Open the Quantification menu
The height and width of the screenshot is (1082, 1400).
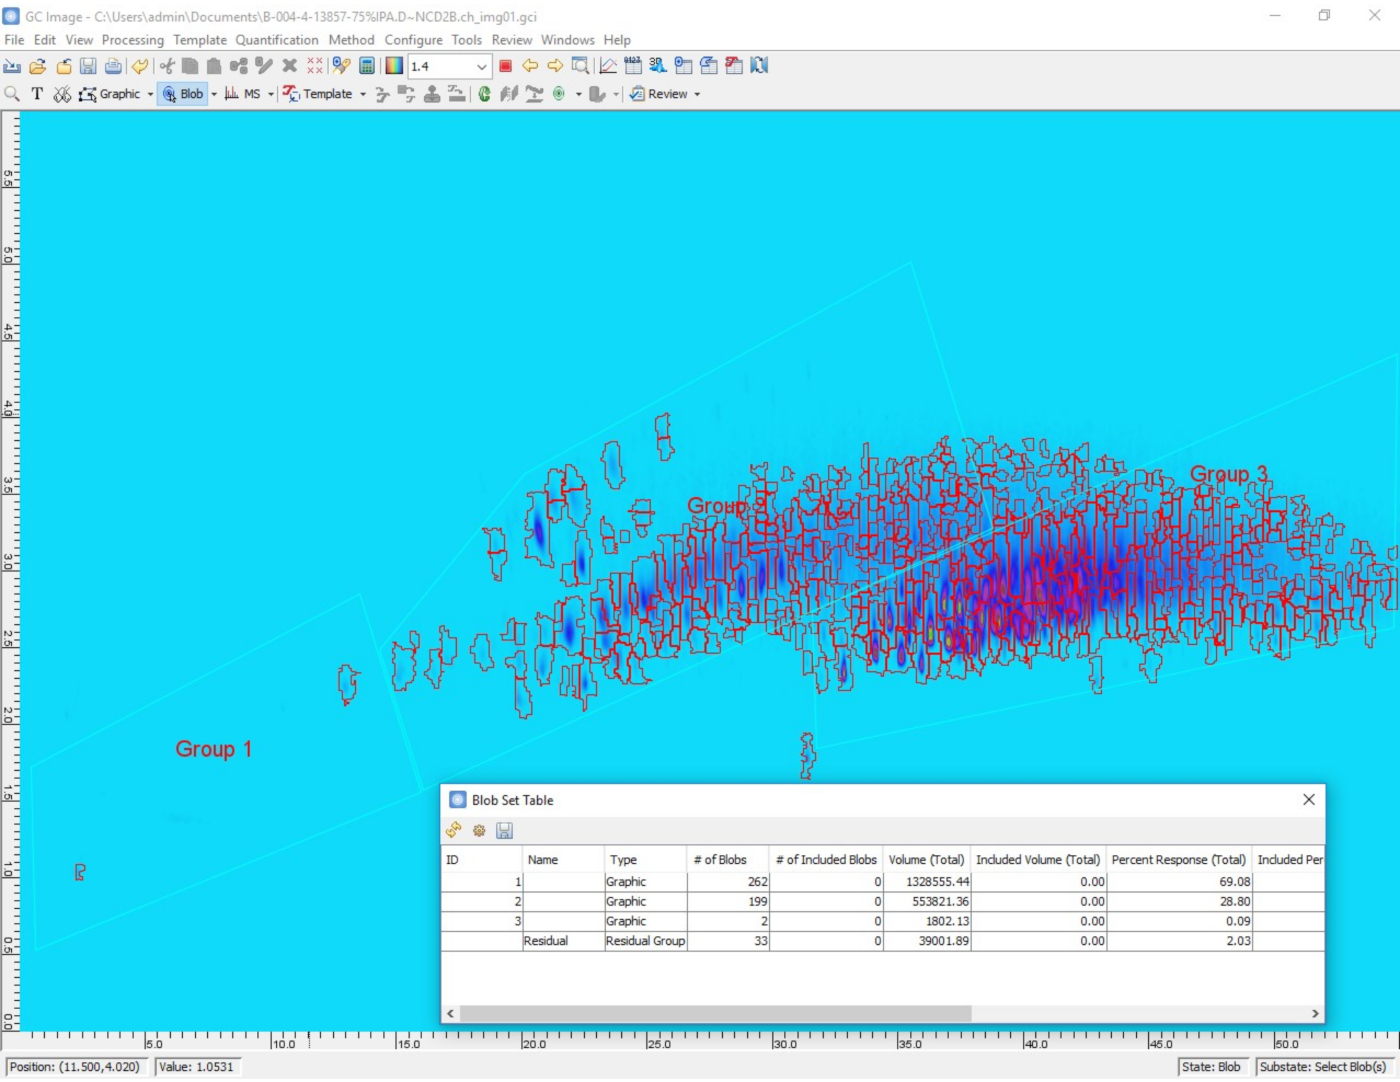(x=277, y=40)
